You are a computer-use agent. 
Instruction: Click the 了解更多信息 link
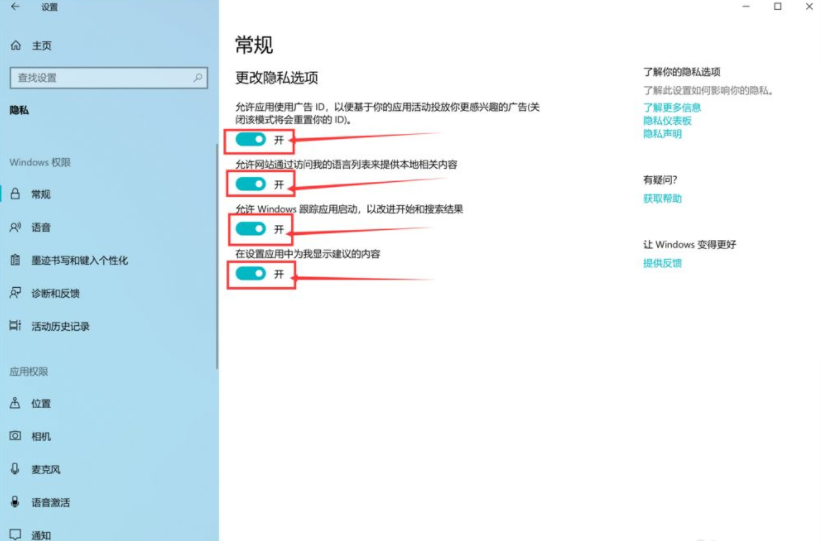tap(671, 107)
